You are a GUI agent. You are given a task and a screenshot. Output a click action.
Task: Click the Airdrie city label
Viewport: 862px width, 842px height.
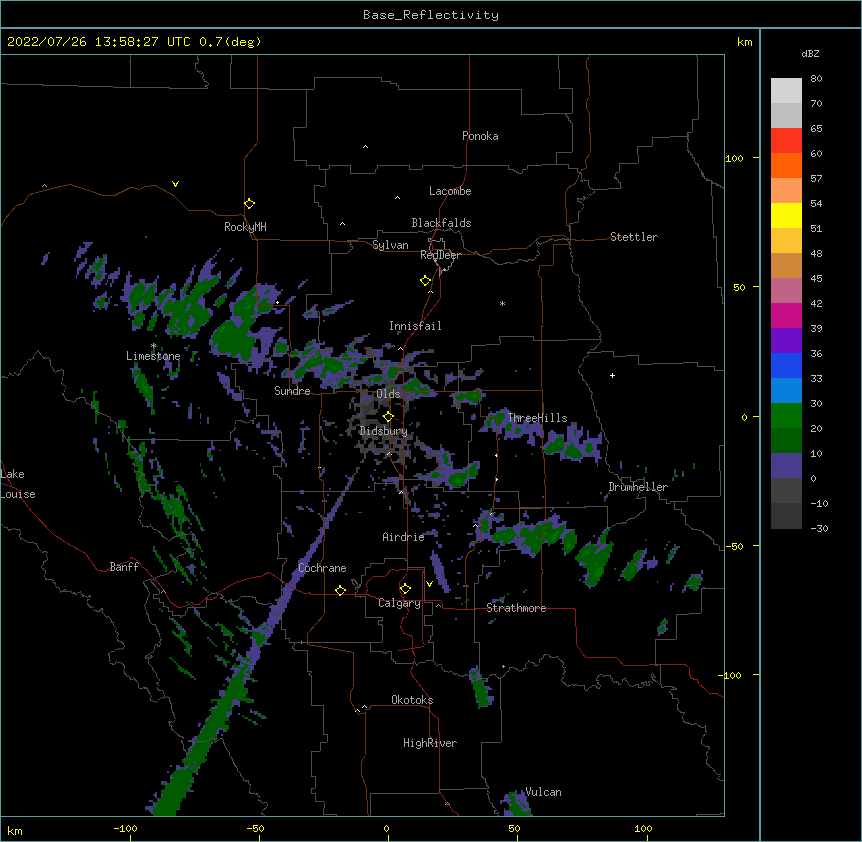tap(404, 537)
